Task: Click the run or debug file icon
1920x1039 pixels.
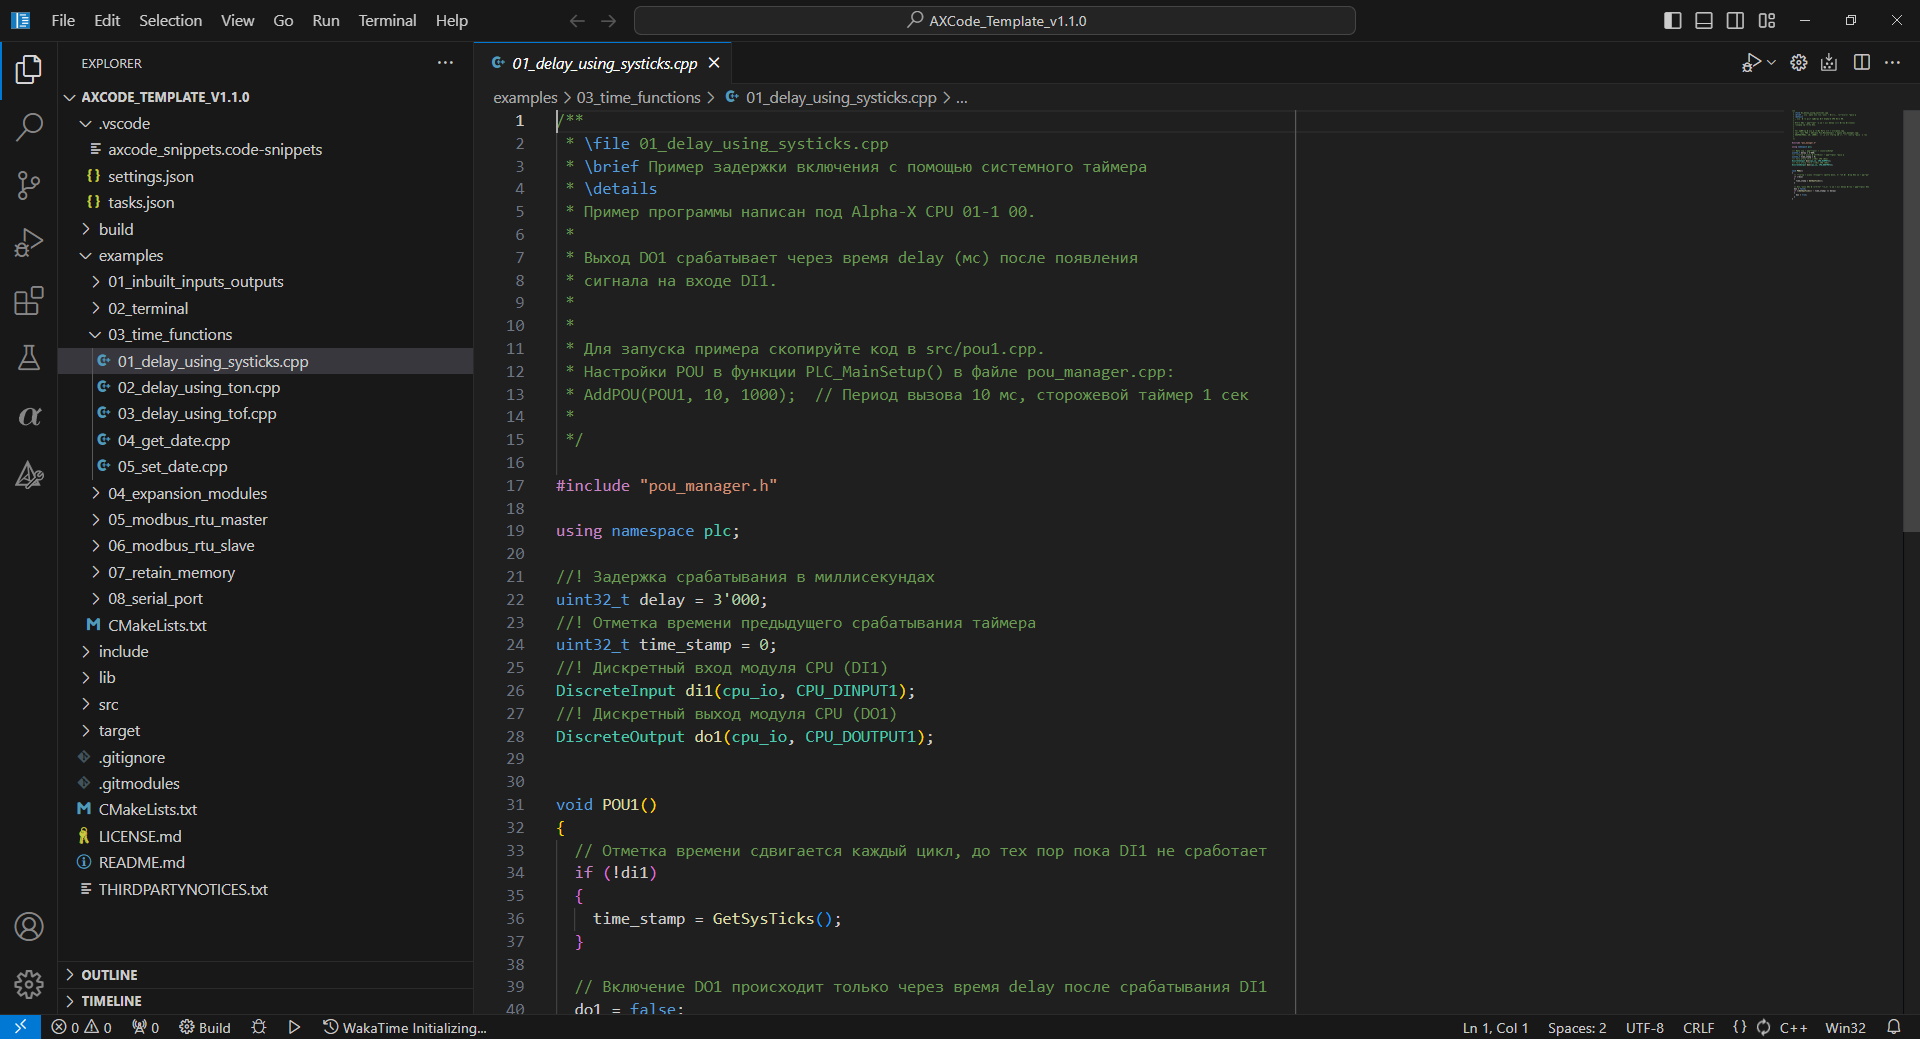Action: [x=1750, y=63]
